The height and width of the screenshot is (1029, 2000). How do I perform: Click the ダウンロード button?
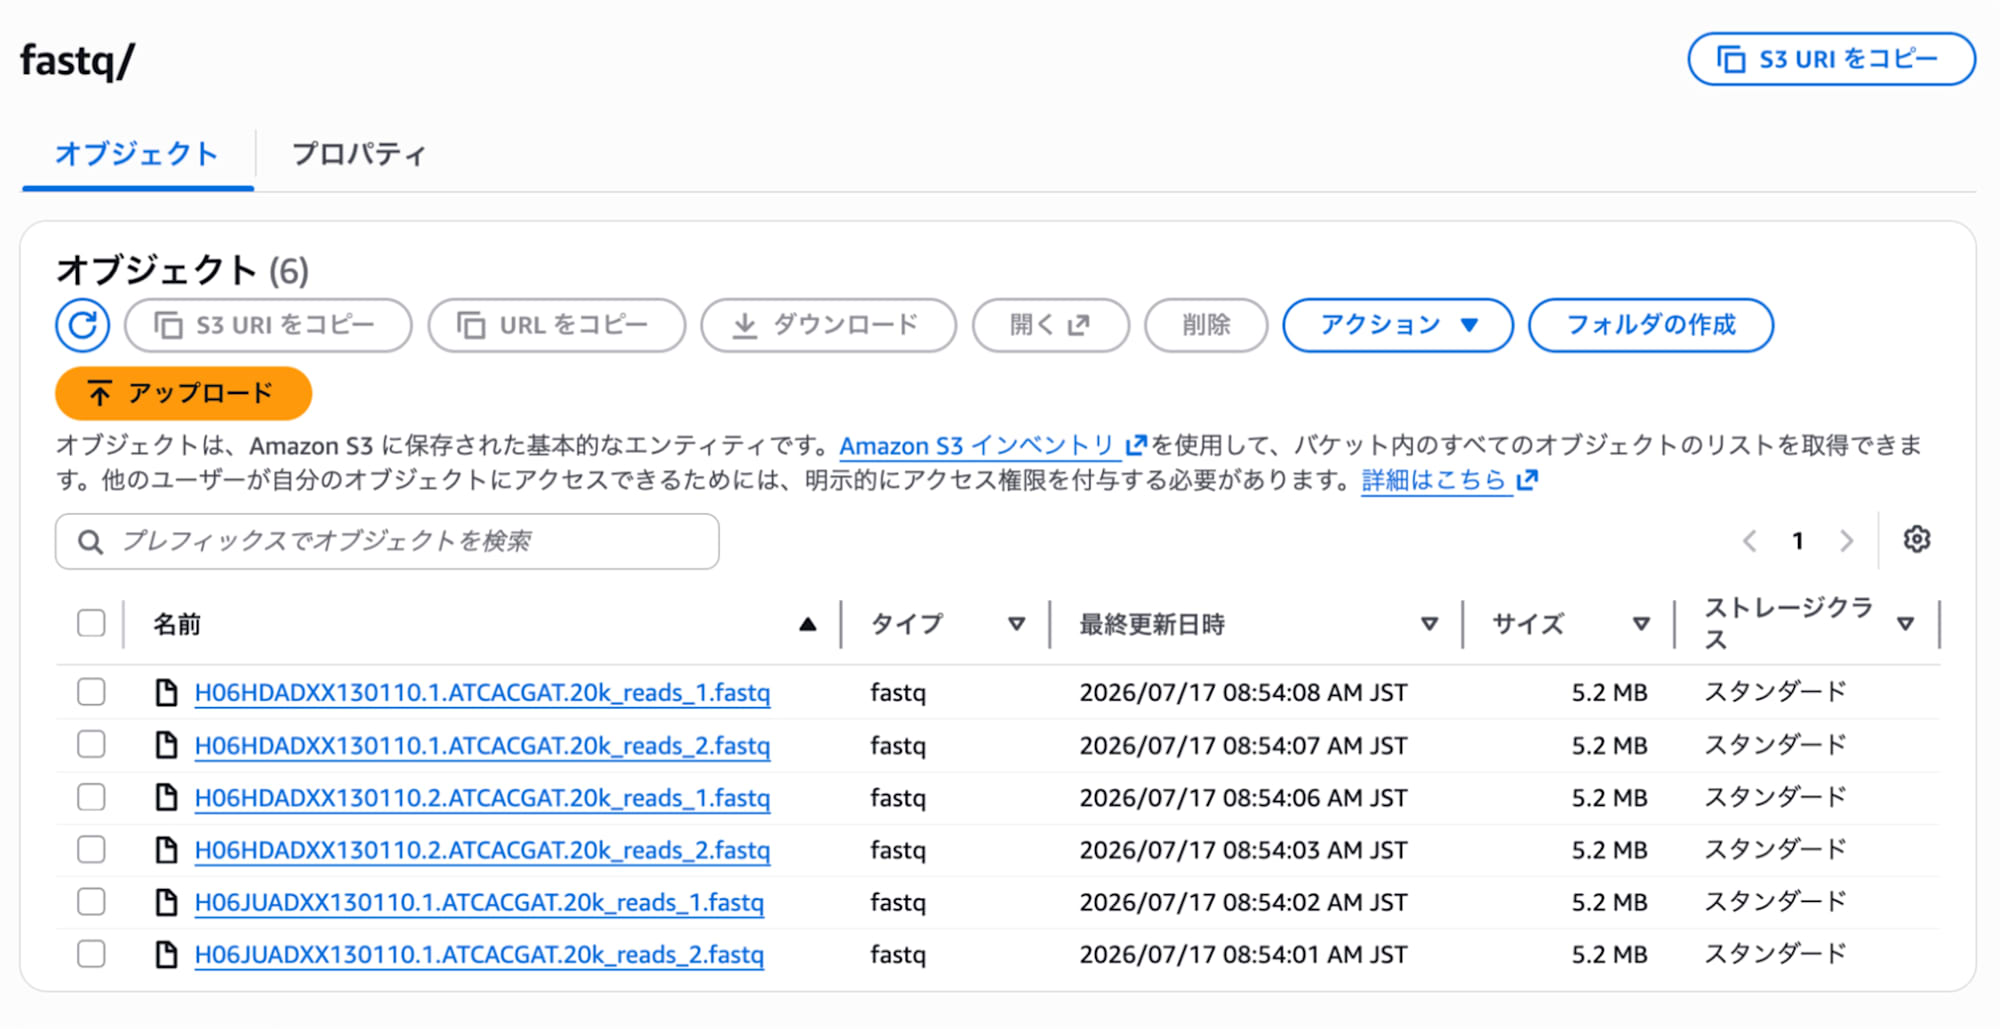(x=829, y=325)
